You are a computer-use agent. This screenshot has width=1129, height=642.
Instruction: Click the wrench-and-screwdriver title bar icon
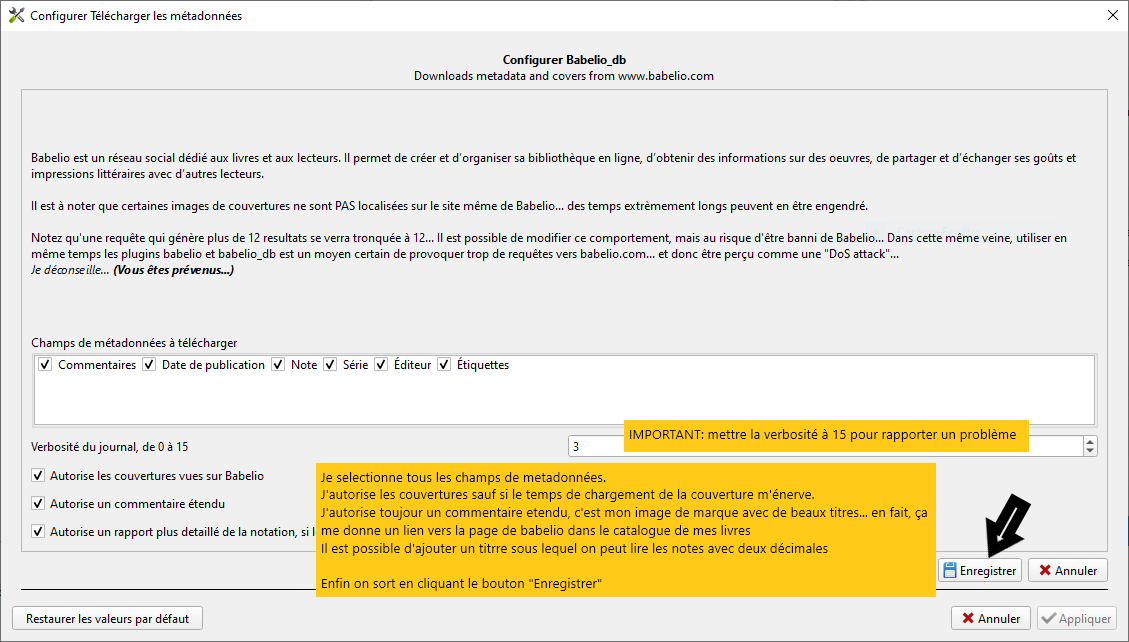click(x=17, y=16)
